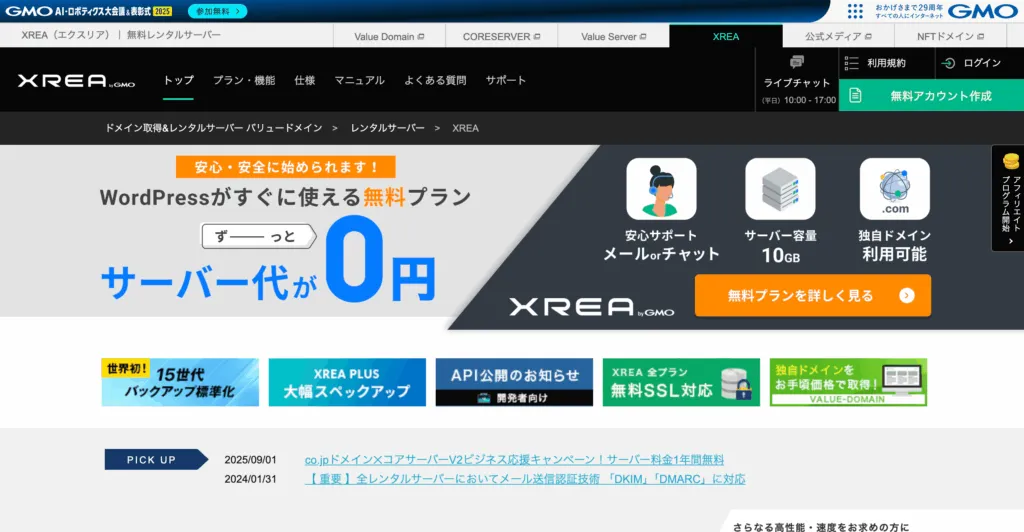Open the VALUE-DOMAIN 独自ドメイン banner
The width and height of the screenshot is (1024, 532).
pos(848,382)
